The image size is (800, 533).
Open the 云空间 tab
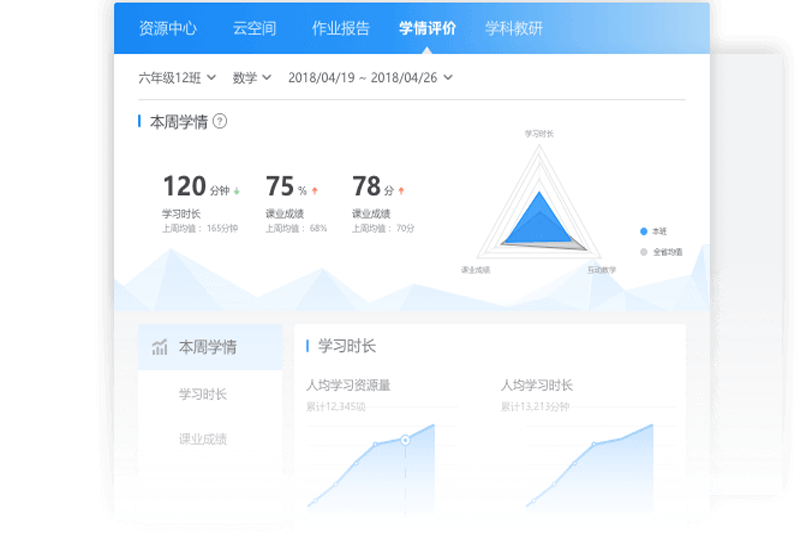click(254, 28)
